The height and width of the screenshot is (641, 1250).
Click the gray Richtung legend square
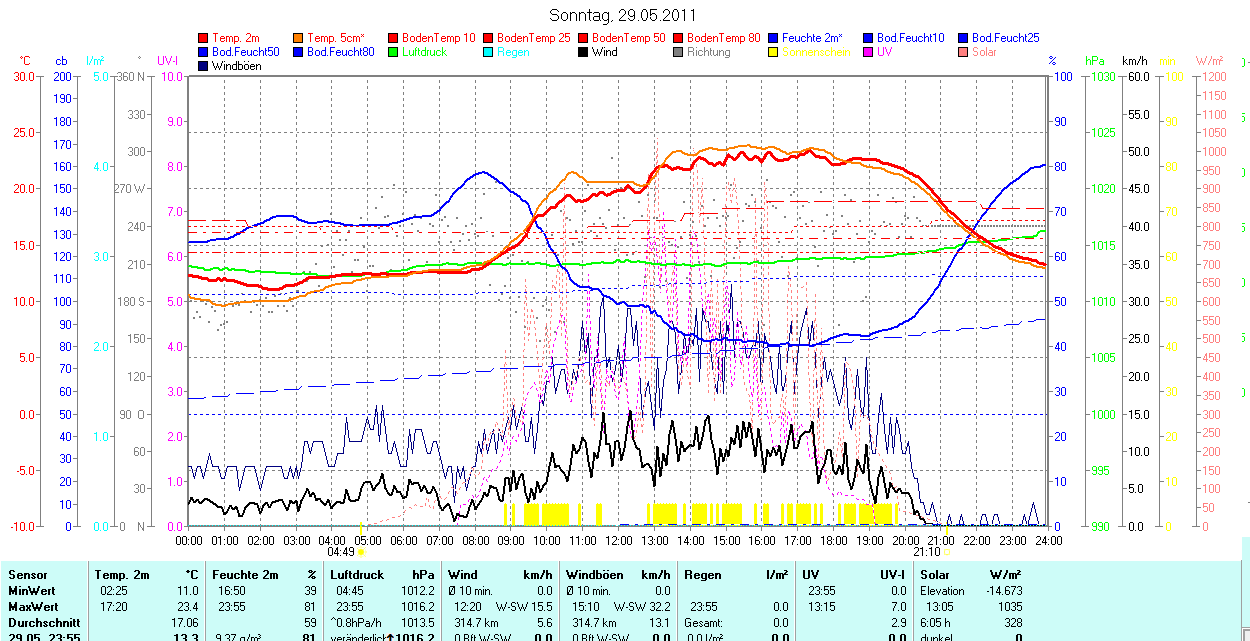point(679,52)
